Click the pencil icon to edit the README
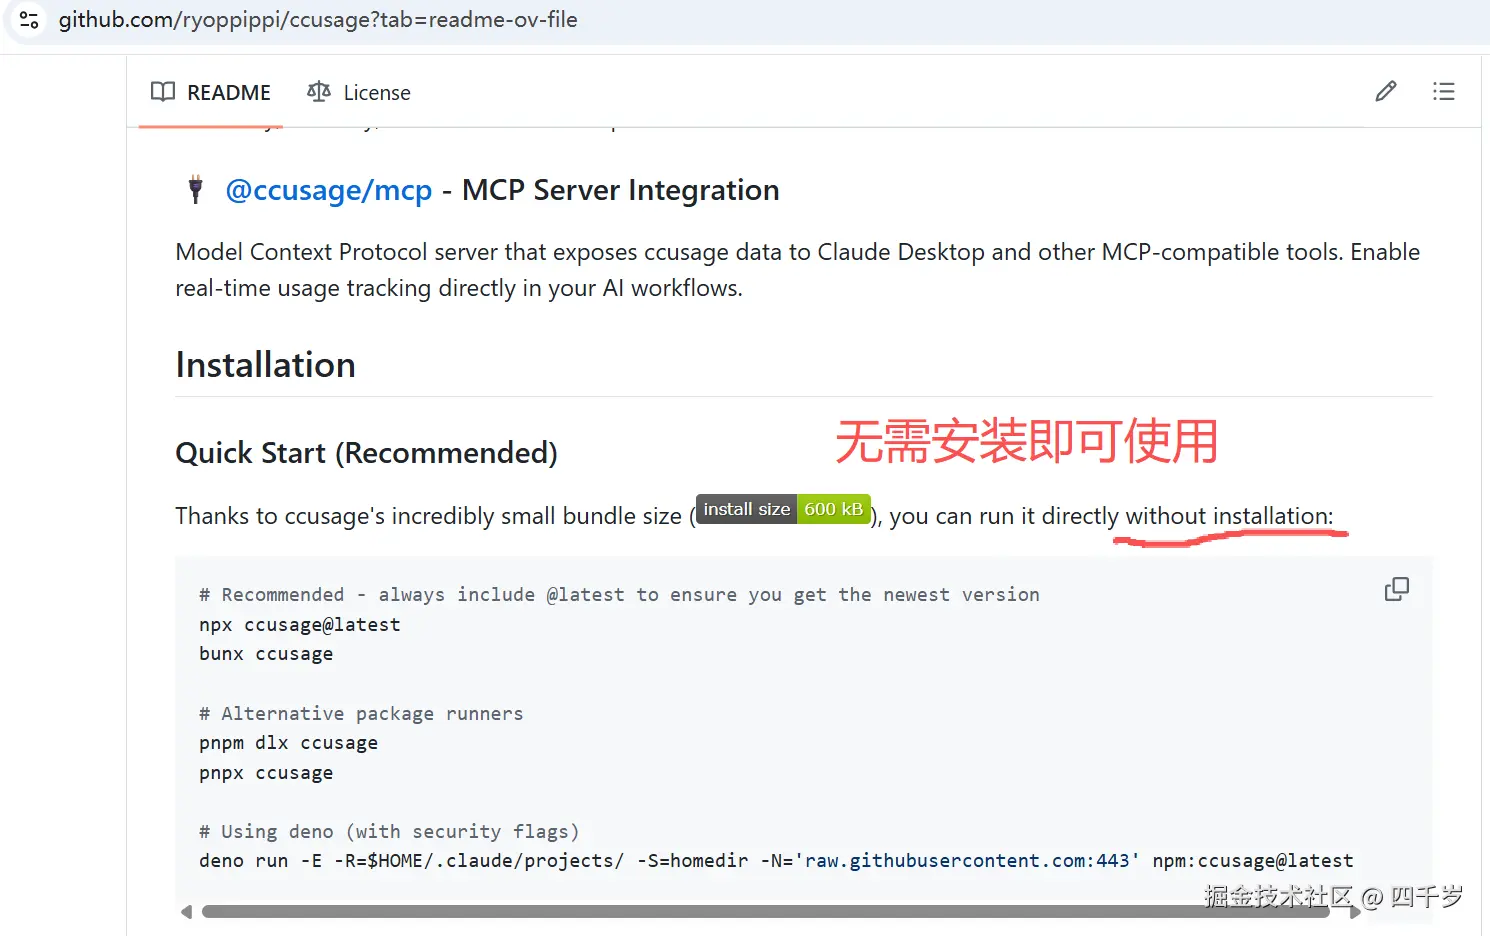This screenshot has width=1490, height=936. pos(1386,91)
